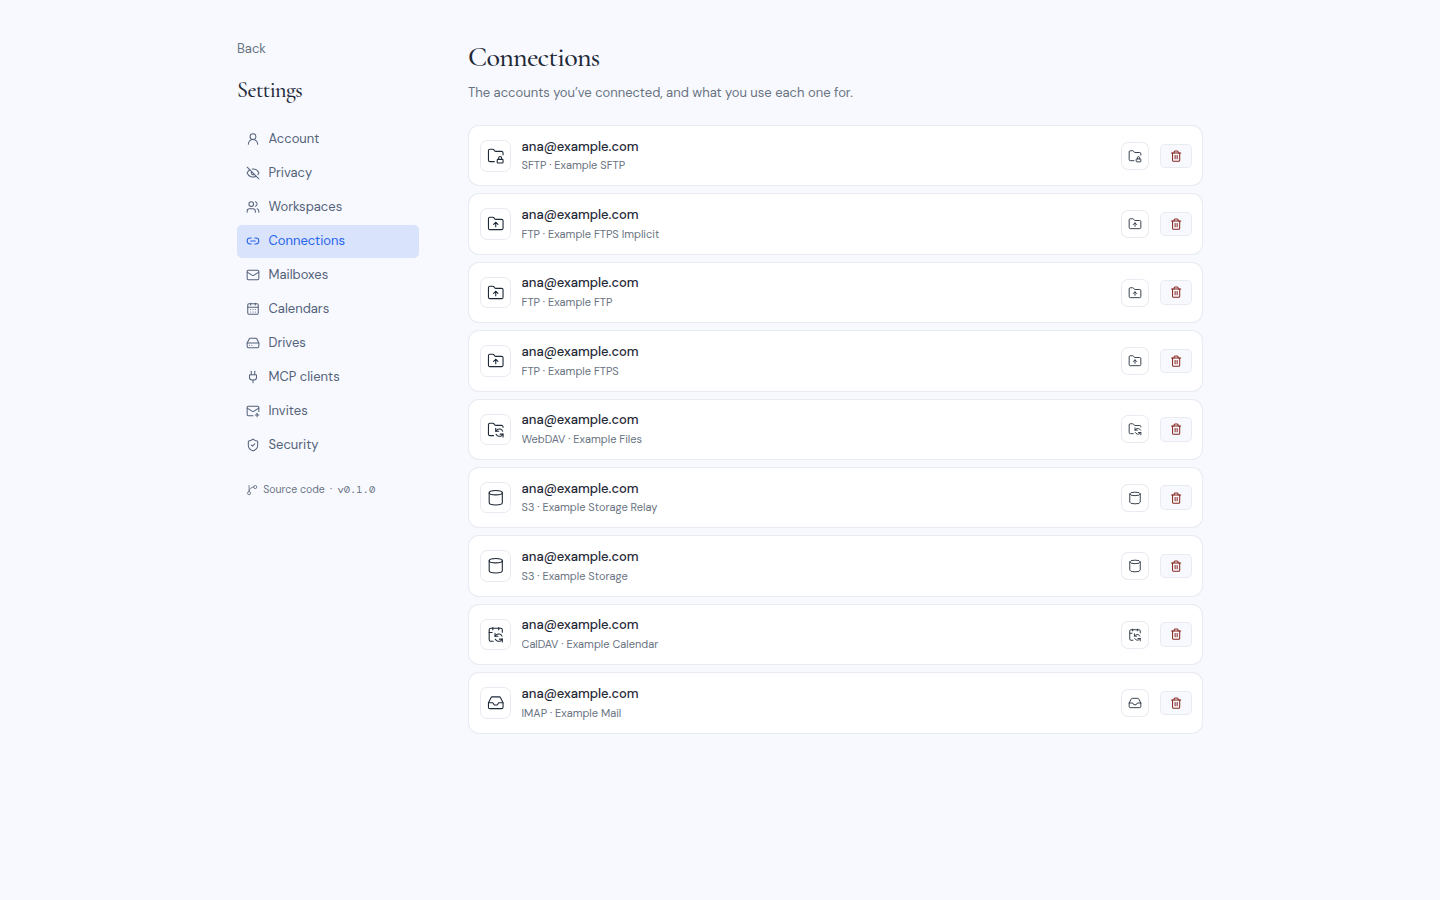
Task: Click the upload-folder button for Example FTPS Implicit
Action: (x=1135, y=224)
